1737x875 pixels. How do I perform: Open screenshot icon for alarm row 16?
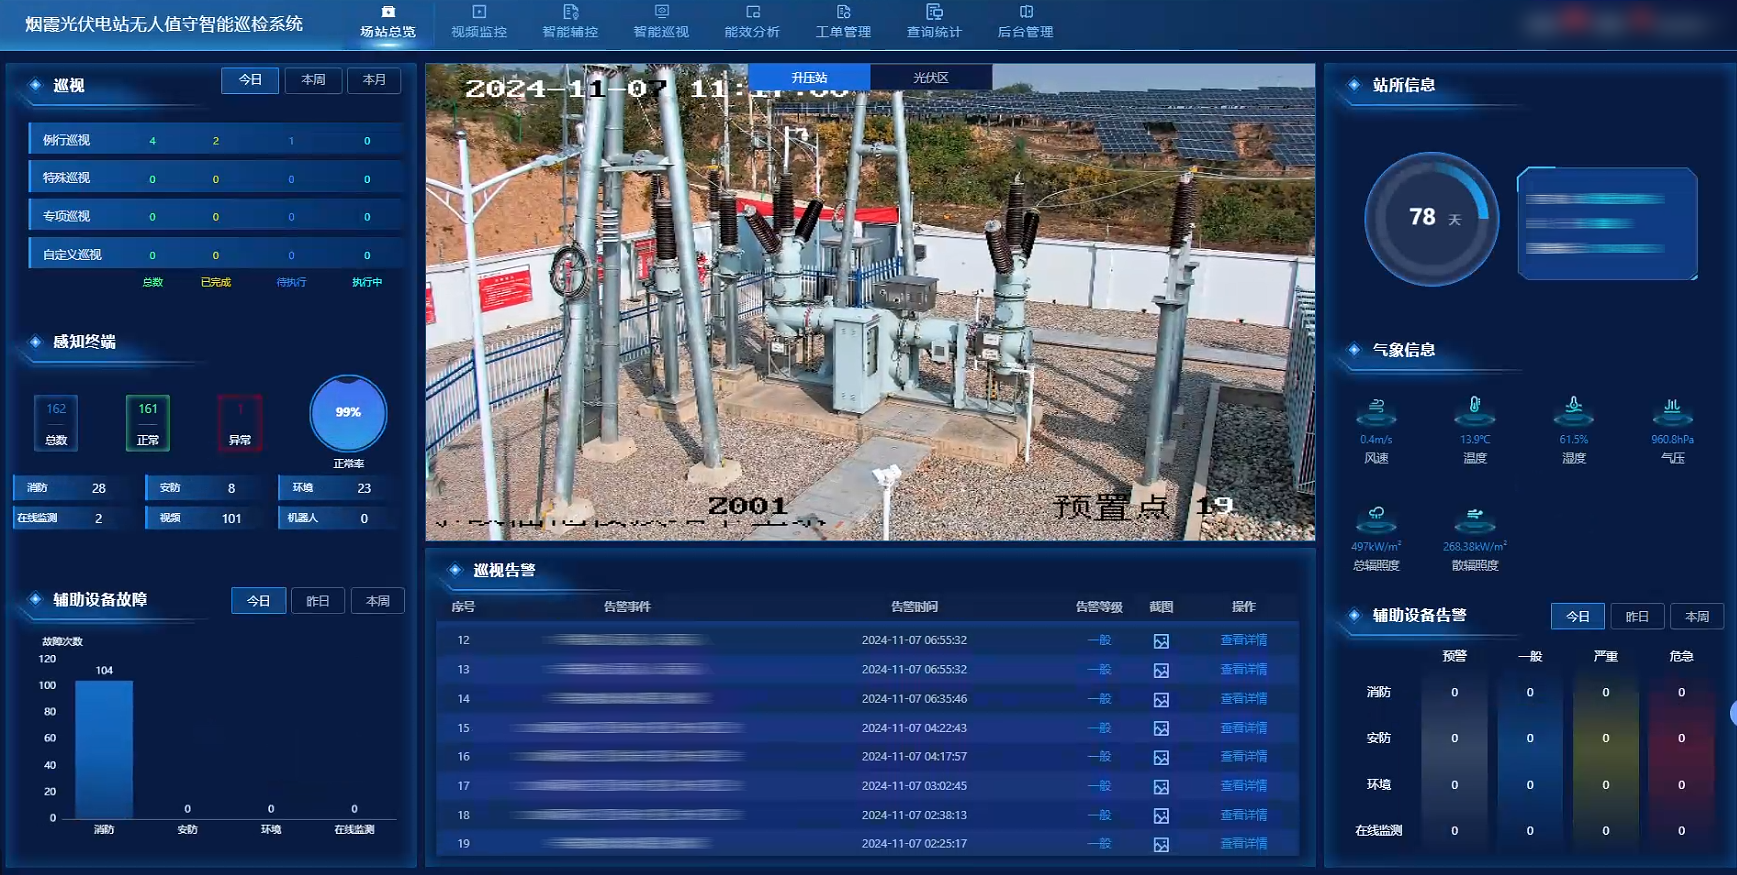(1161, 758)
